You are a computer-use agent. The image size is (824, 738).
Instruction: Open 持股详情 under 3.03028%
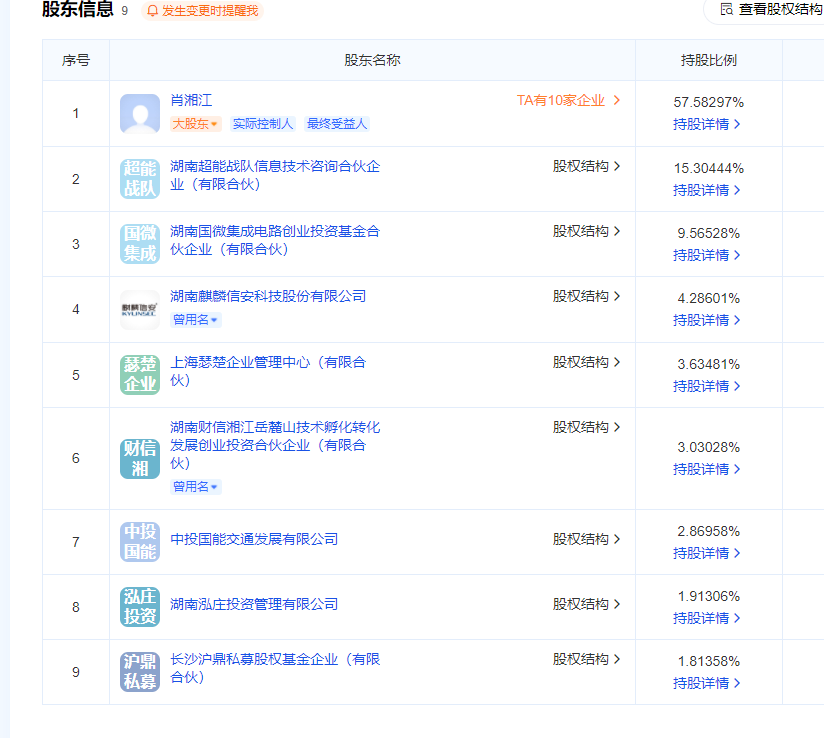coord(706,469)
